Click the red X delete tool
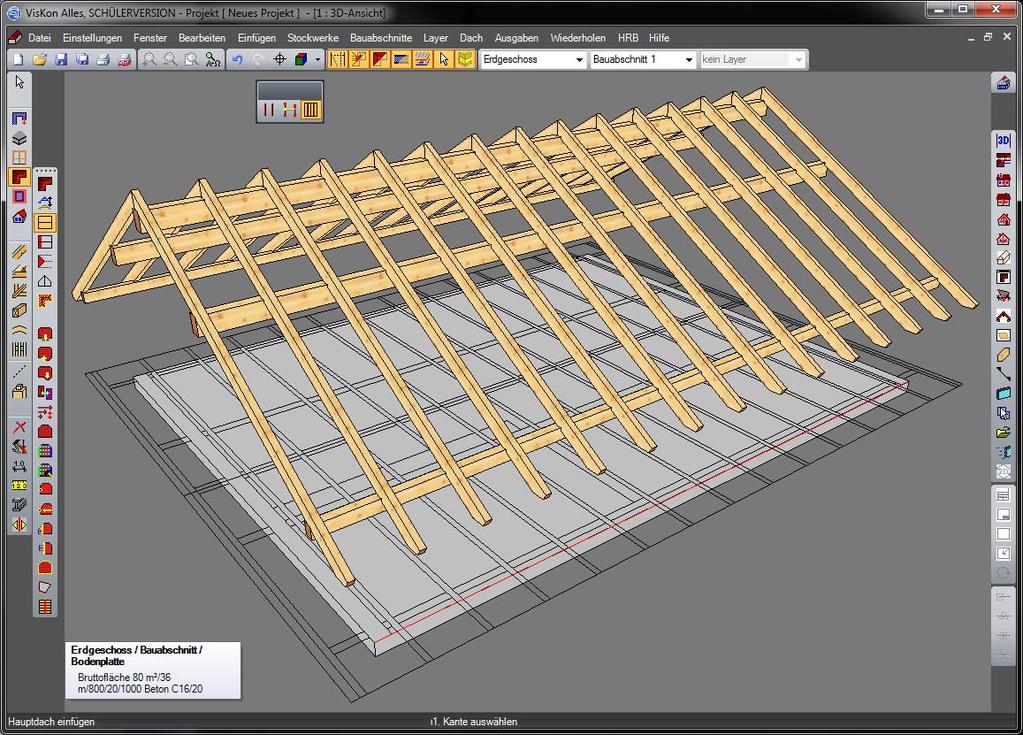The width and height of the screenshot is (1023, 735). click(x=20, y=427)
